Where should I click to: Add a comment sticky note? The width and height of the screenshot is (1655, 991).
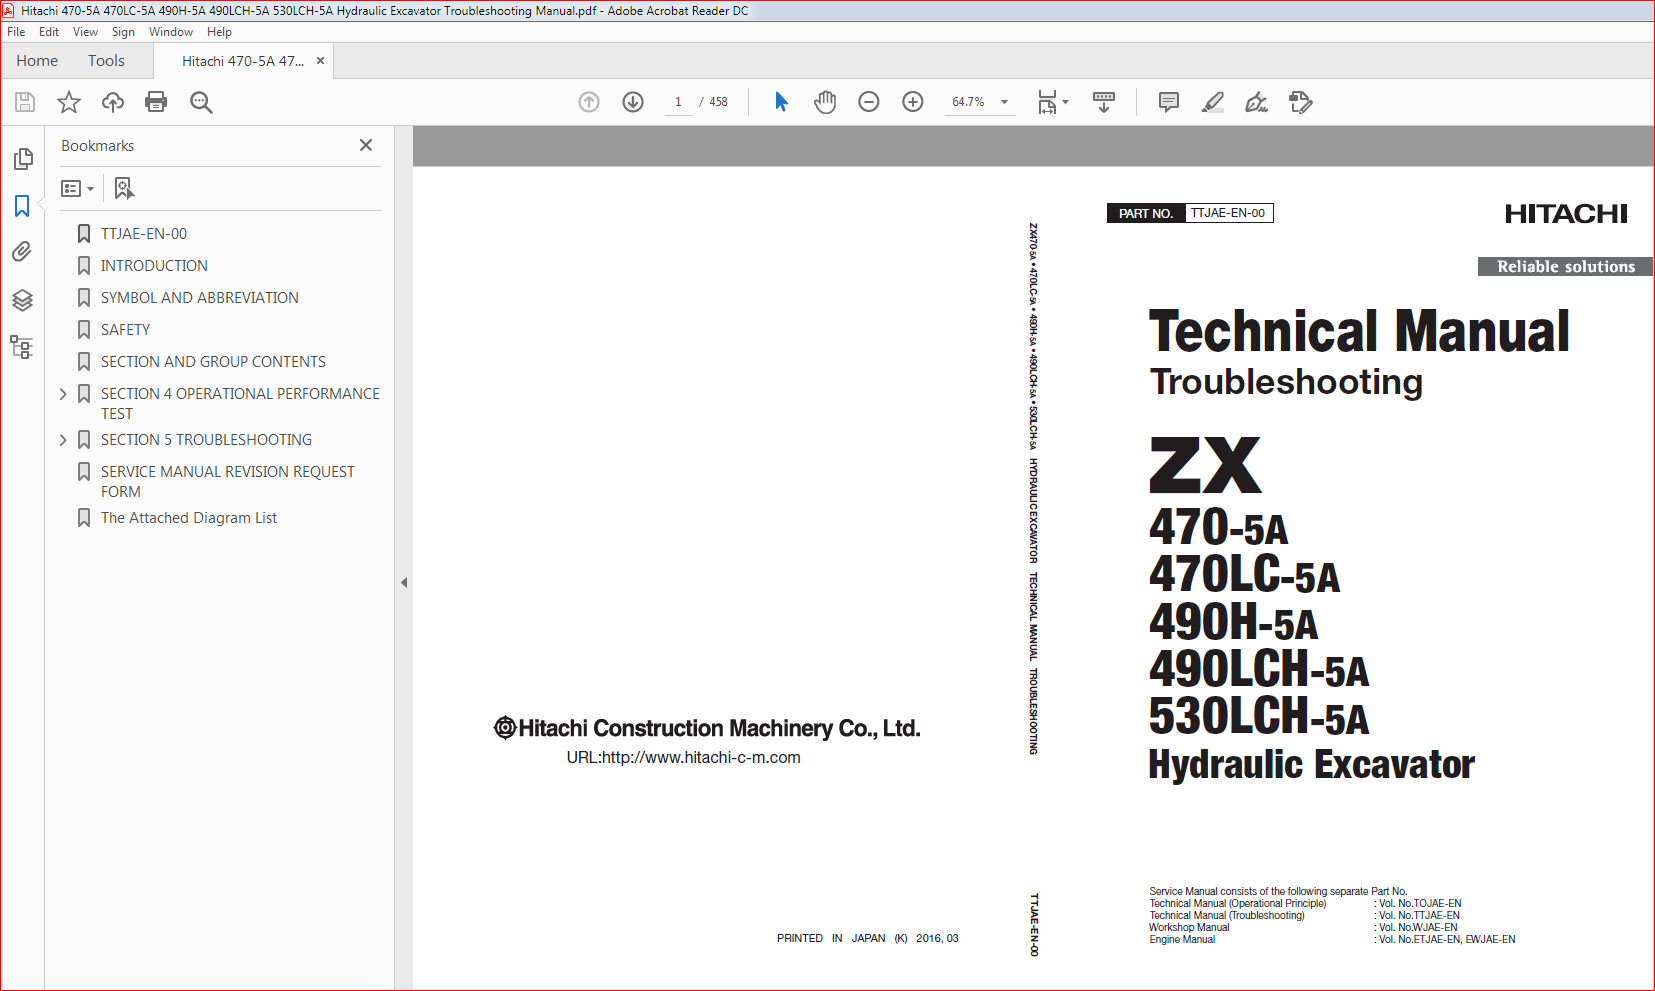[x=1169, y=102]
